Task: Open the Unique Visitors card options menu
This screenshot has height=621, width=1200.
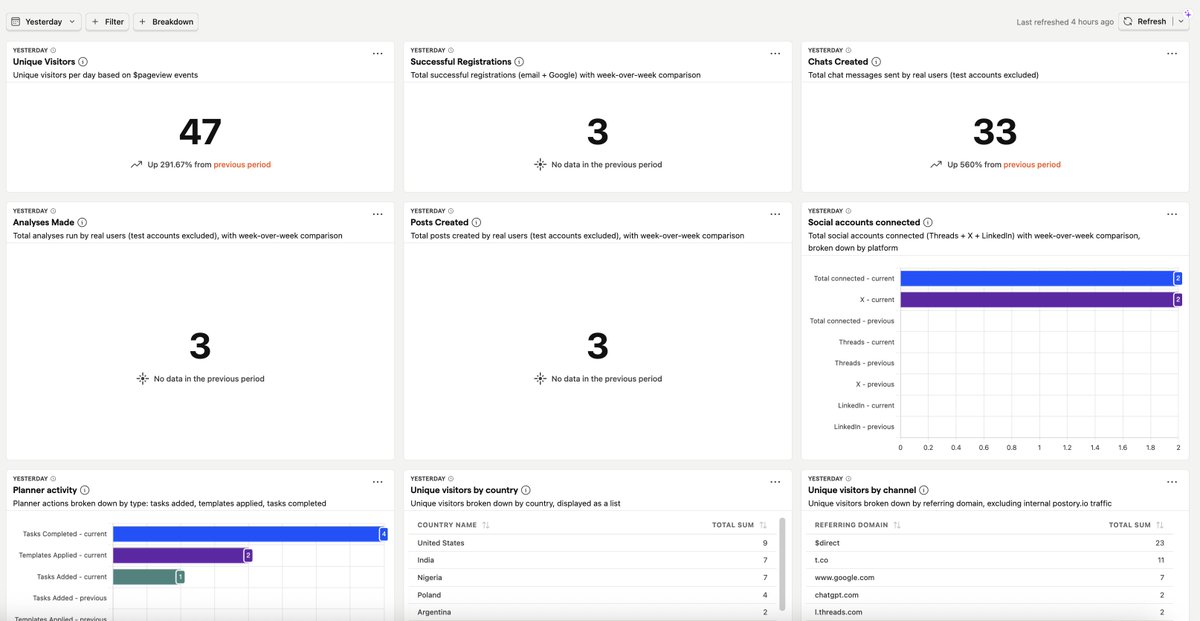Action: pyautogui.click(x=378, y=53)
